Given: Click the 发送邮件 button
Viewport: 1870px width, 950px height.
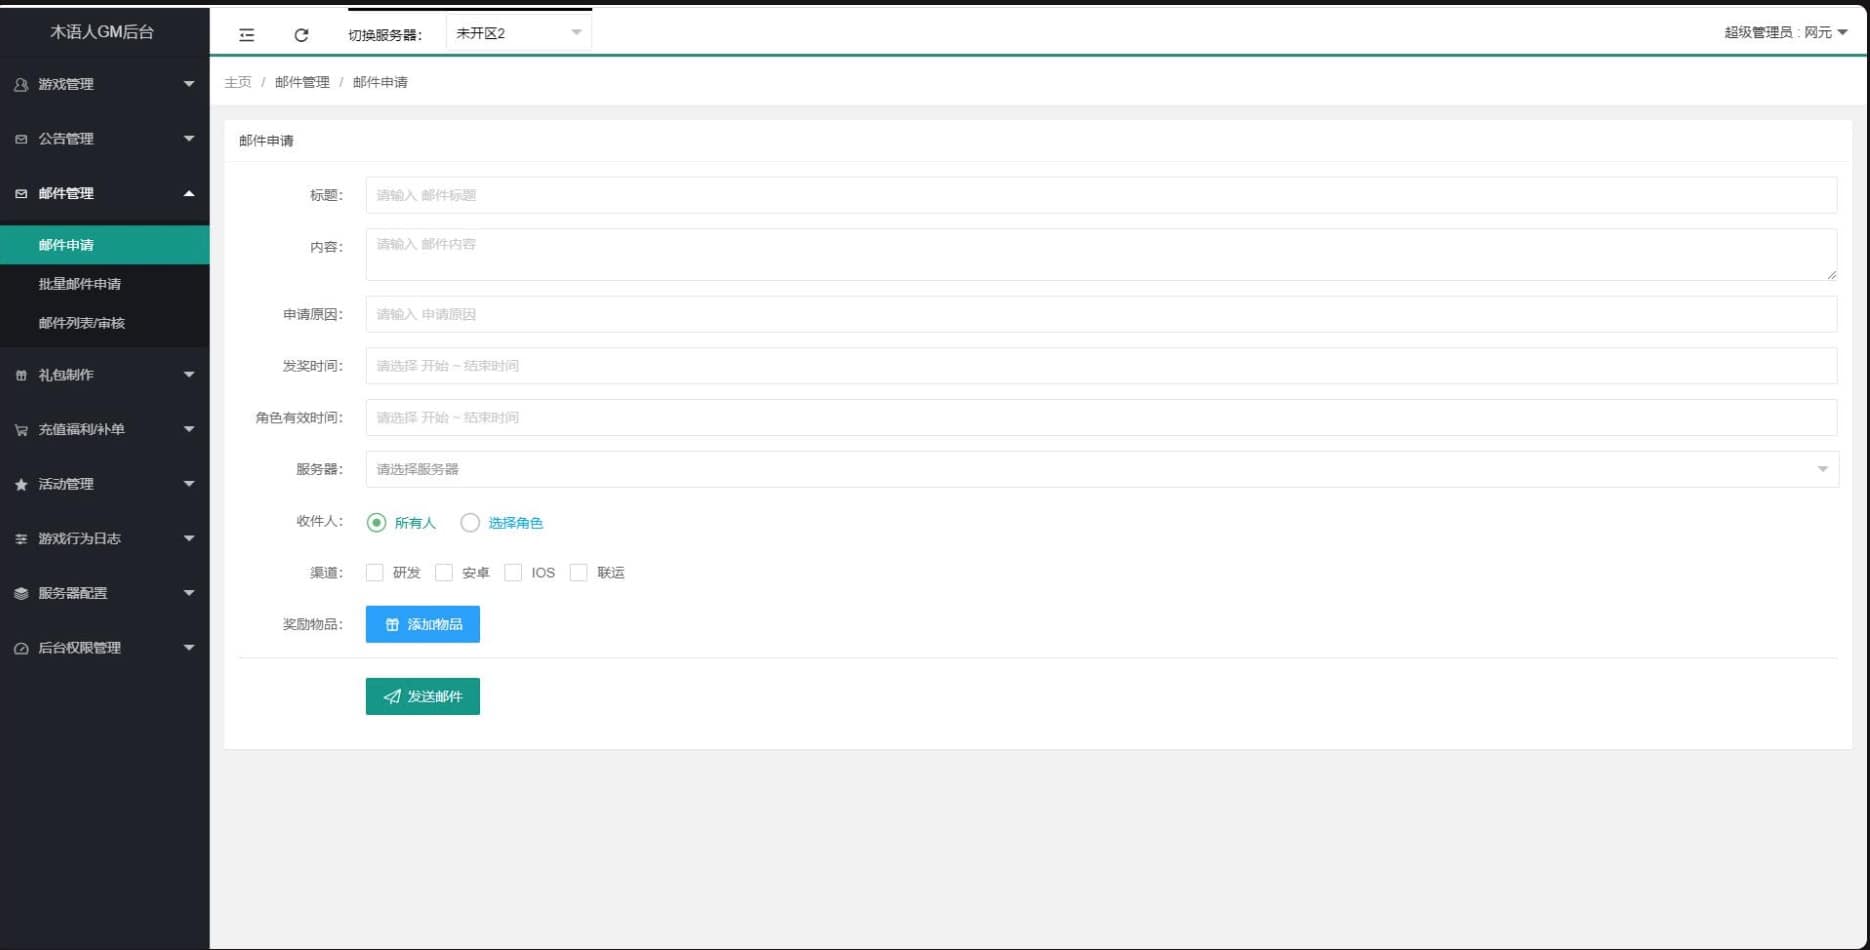Looking at the screenshot, I should [x=423, y=696].
